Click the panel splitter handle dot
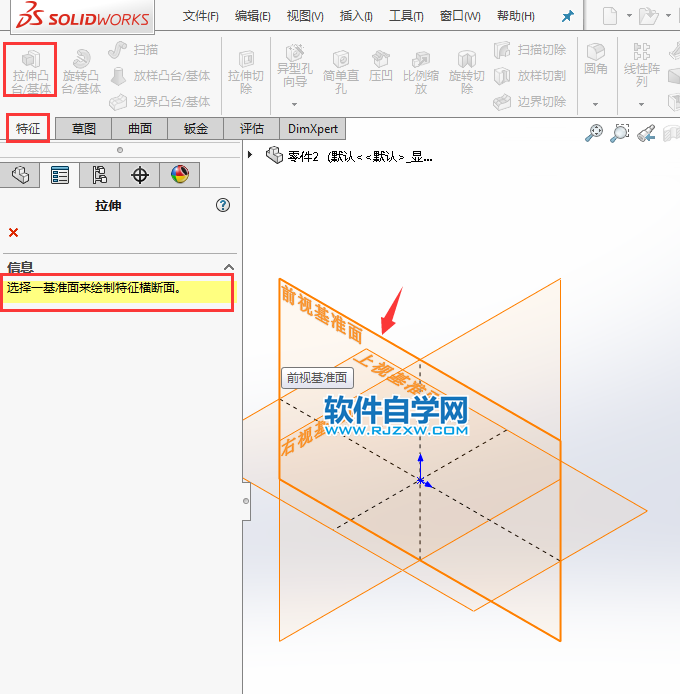680x694 pixels. [x=246, y=501]
